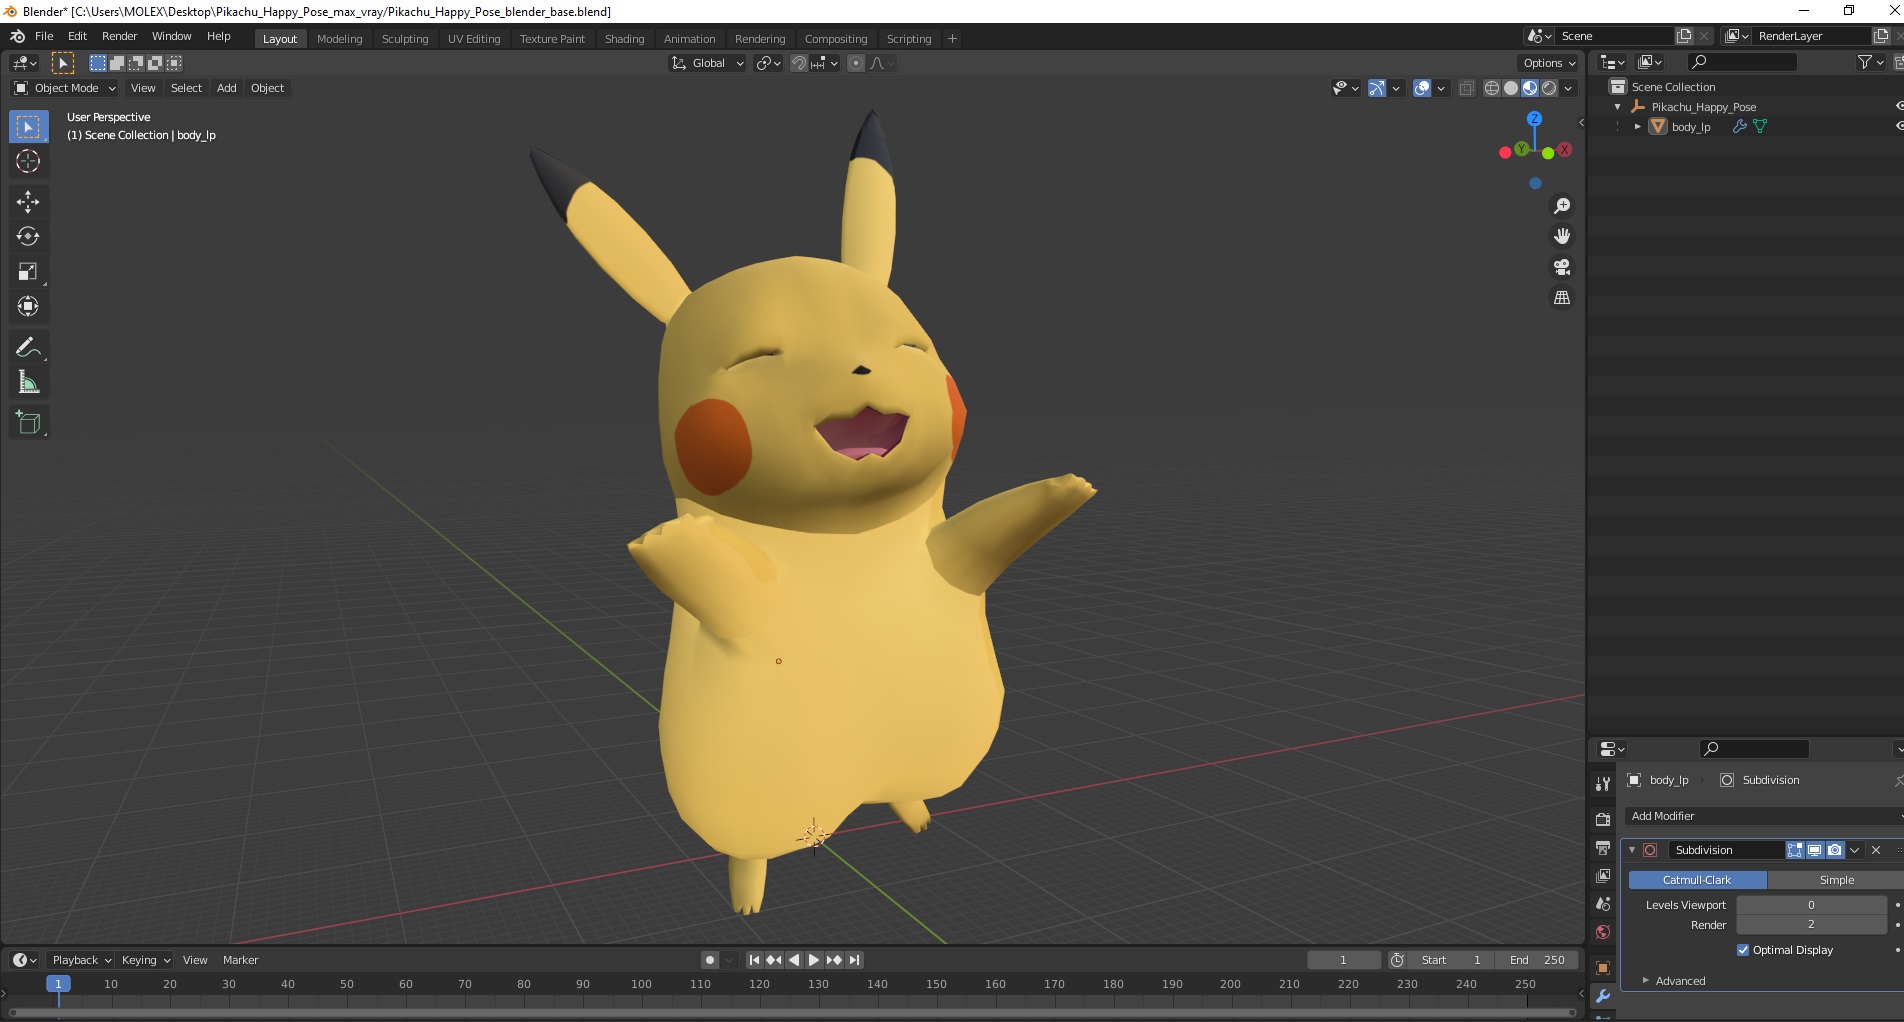Click the pan view hand icon
This screenshot has width=1904, height=1022.
pyautogui.click(x=1561, y=236)
